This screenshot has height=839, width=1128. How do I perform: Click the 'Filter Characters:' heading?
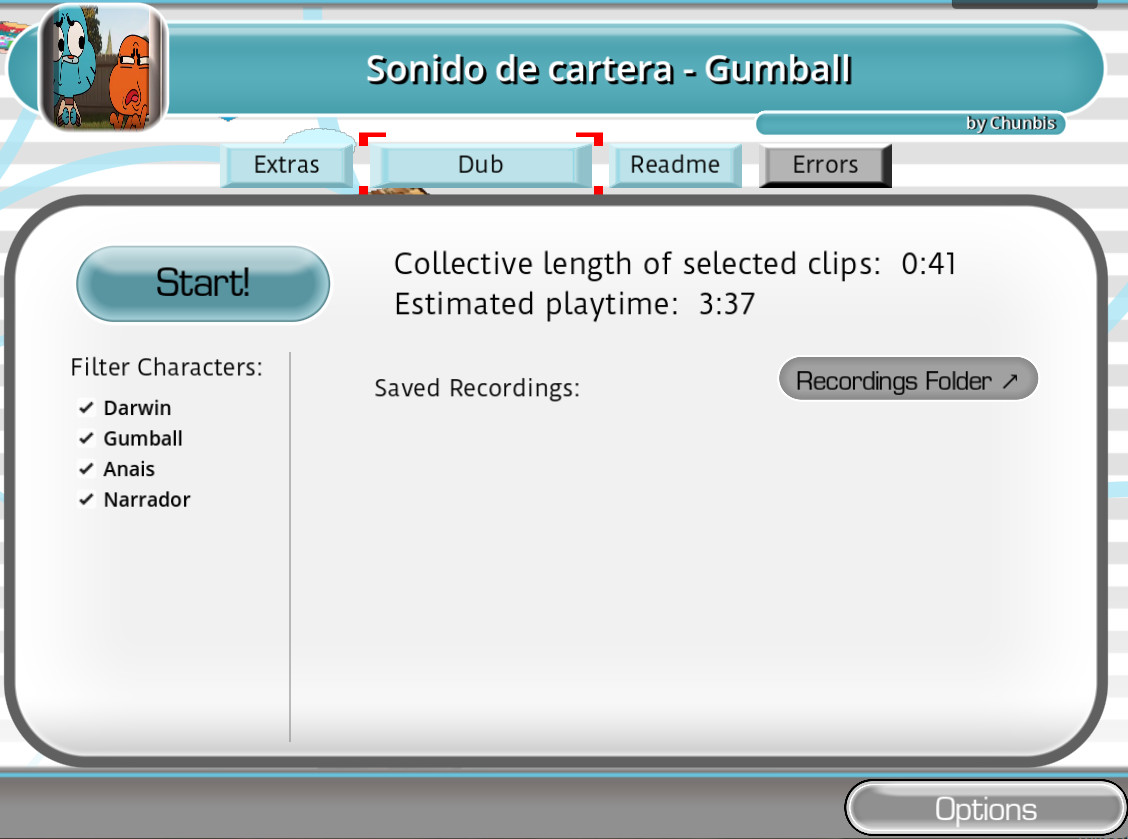(166, 368)
